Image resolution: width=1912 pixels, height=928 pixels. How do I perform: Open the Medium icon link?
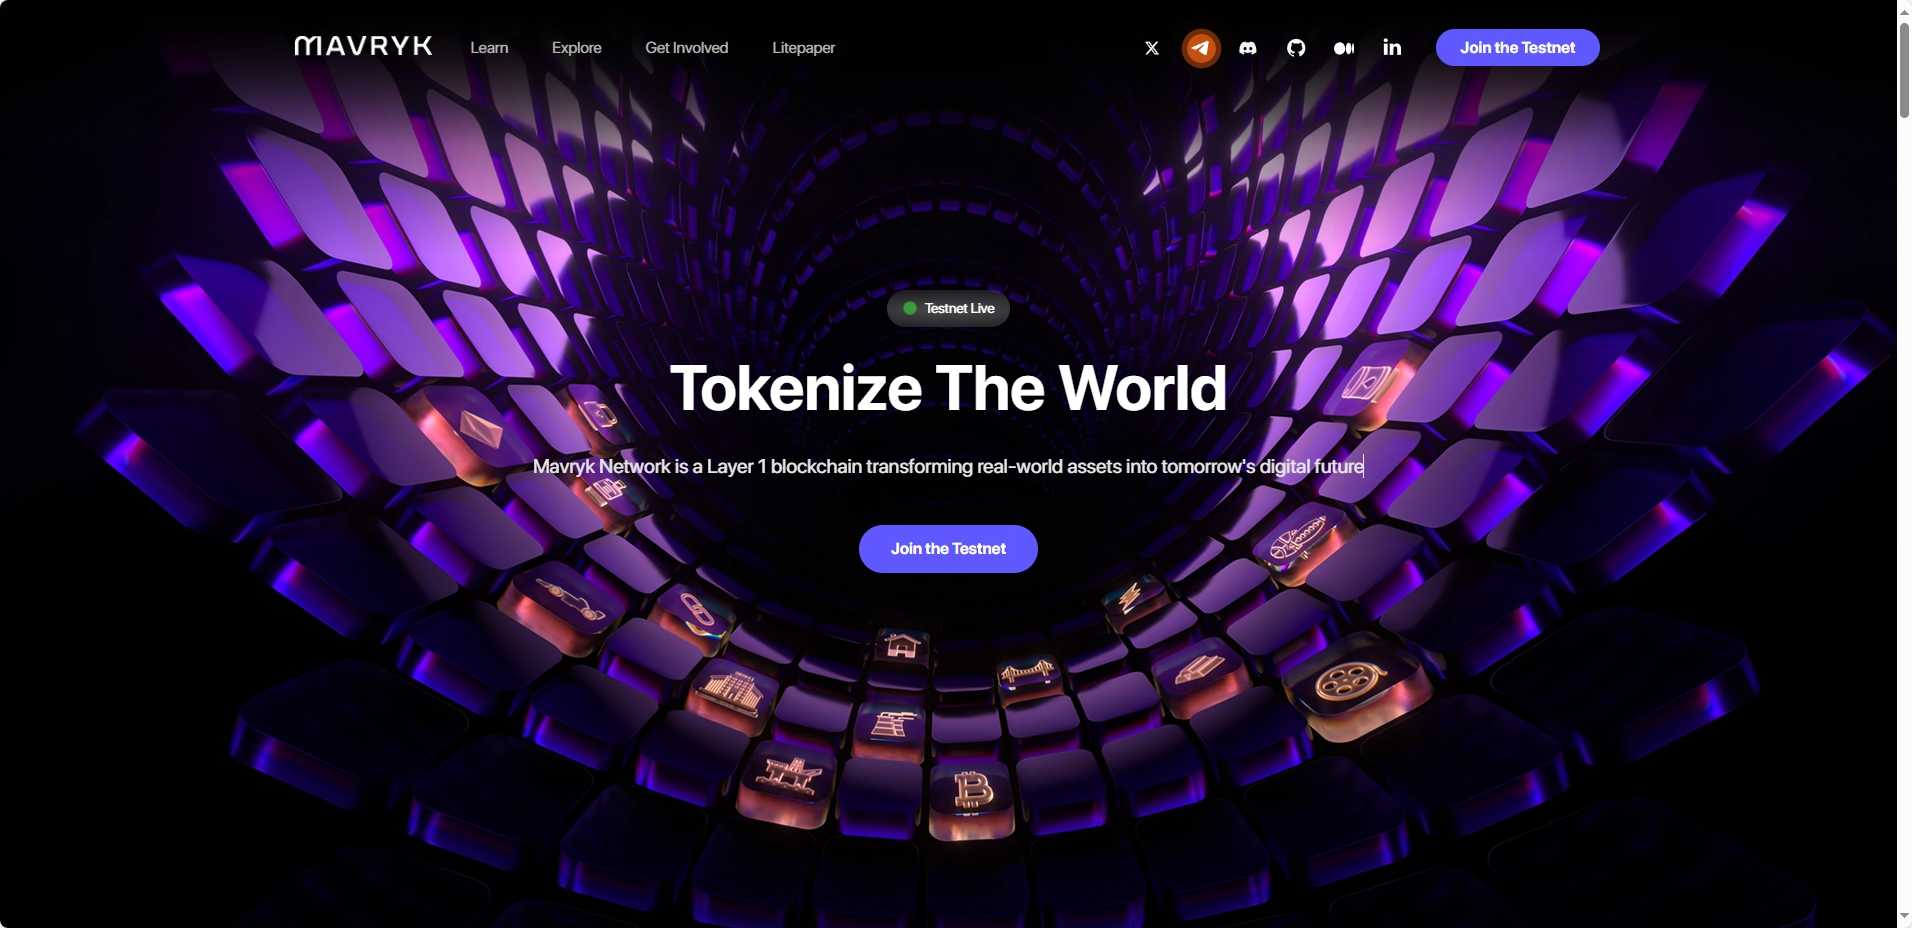(x=1344, y=48)
